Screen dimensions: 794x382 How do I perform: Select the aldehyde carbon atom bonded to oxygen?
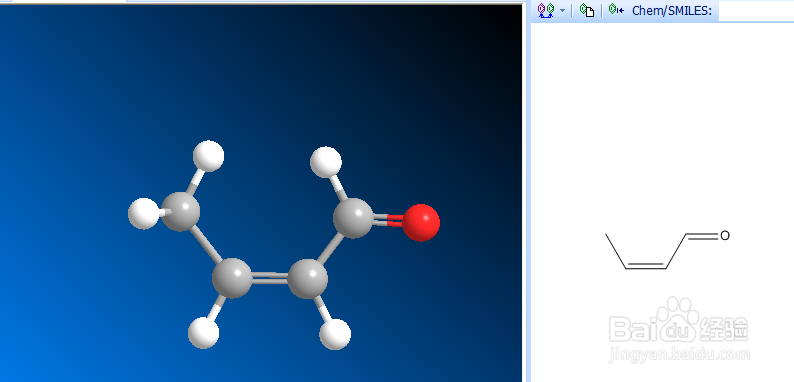click(x=353, y=218)
